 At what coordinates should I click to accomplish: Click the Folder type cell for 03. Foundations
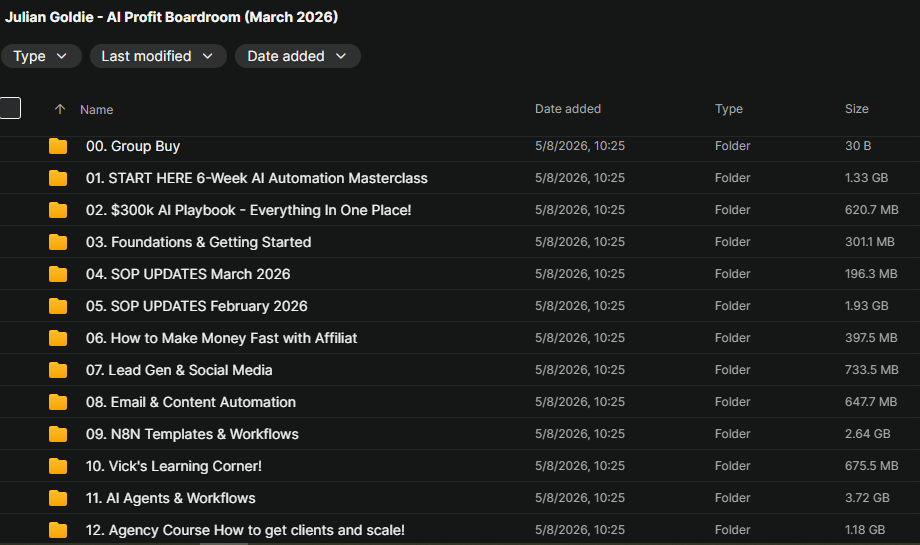732,242
